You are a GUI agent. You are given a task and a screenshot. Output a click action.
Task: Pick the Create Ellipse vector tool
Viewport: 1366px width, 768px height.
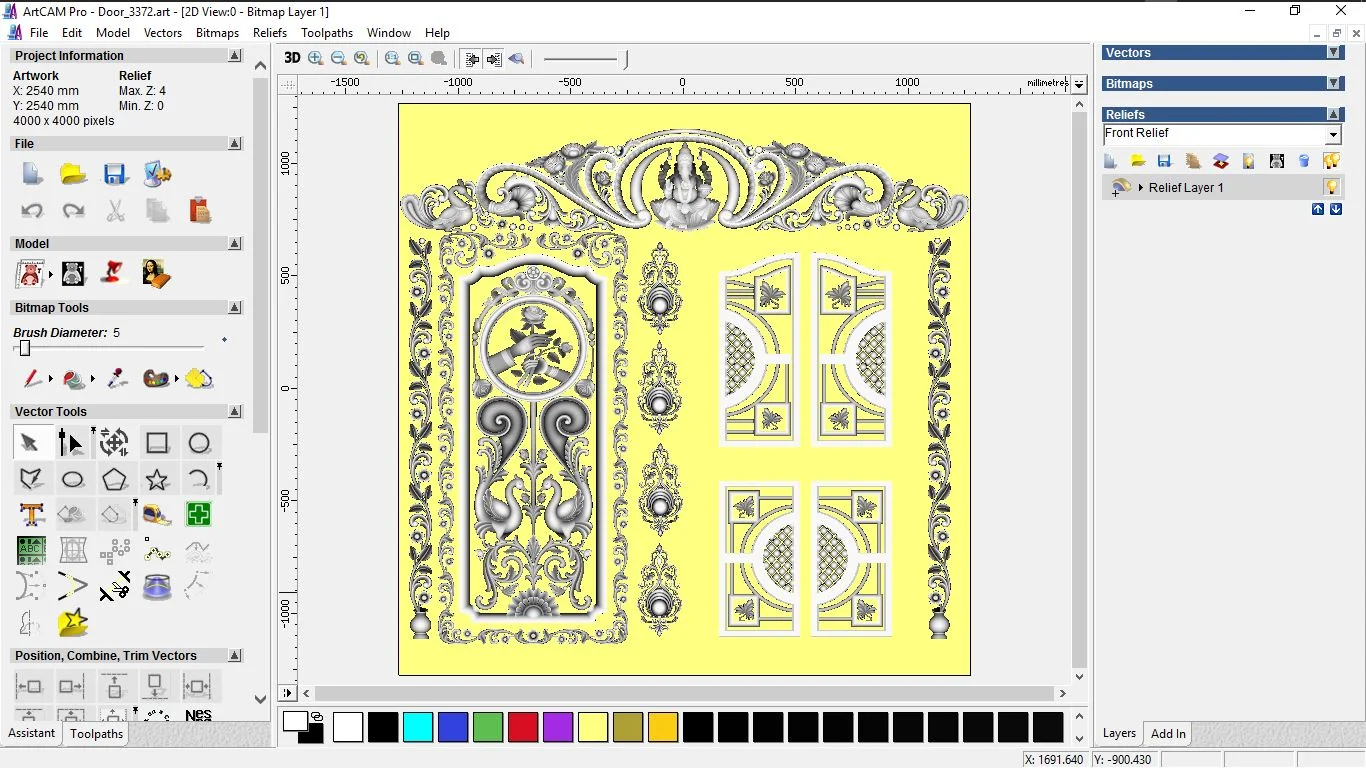pyautogui.click(x=72, y=480)
